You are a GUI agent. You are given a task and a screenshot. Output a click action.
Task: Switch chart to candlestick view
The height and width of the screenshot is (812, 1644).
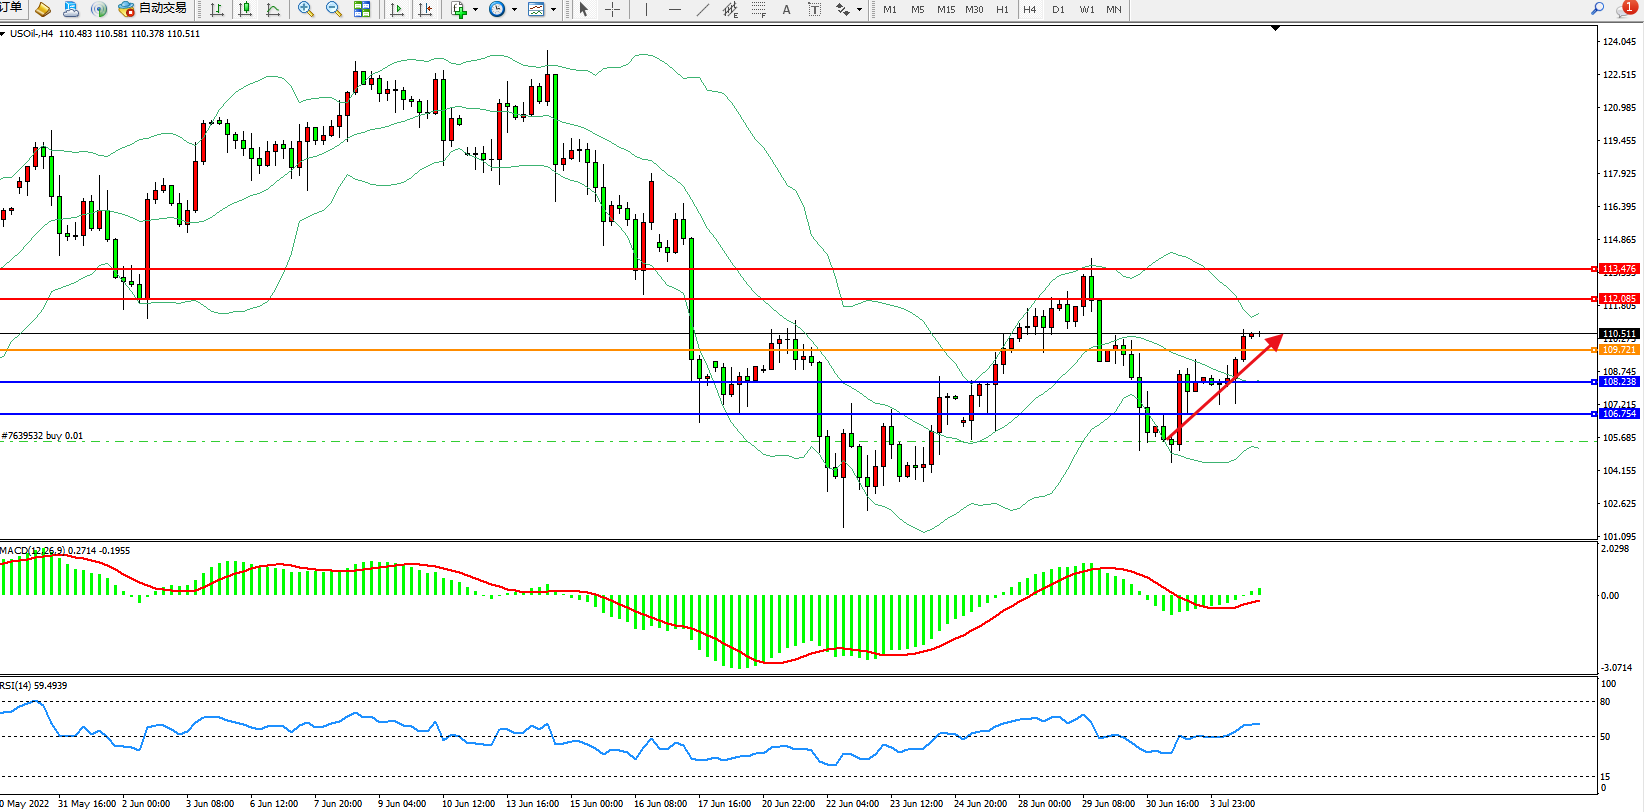click(245, 9)
